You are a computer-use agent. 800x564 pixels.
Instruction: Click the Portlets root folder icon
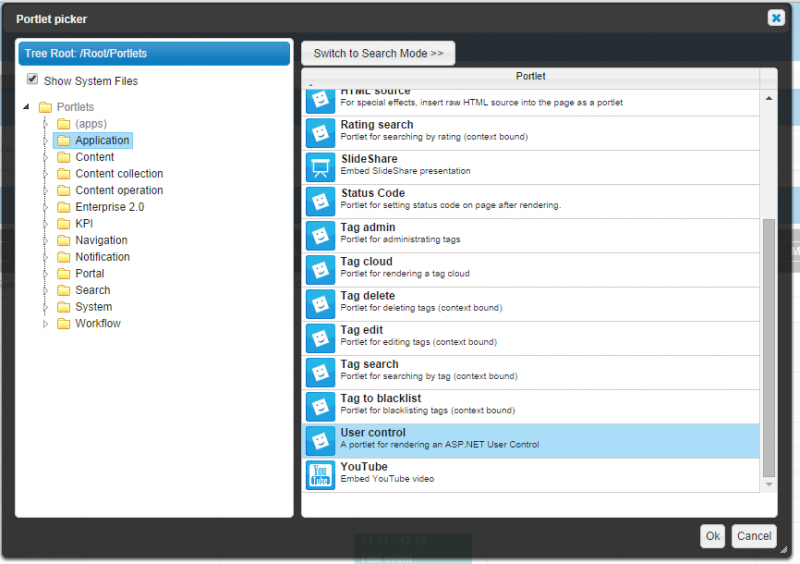[x=45, y=107]
